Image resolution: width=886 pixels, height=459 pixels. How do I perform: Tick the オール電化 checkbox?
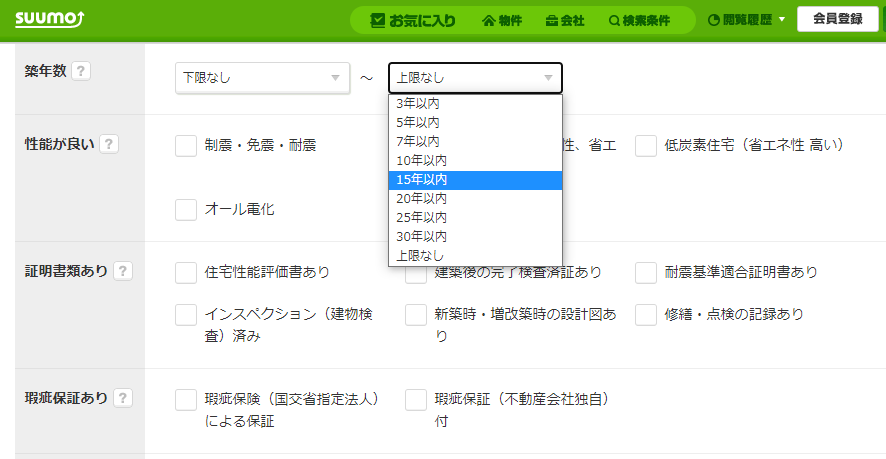click(186, 209)
